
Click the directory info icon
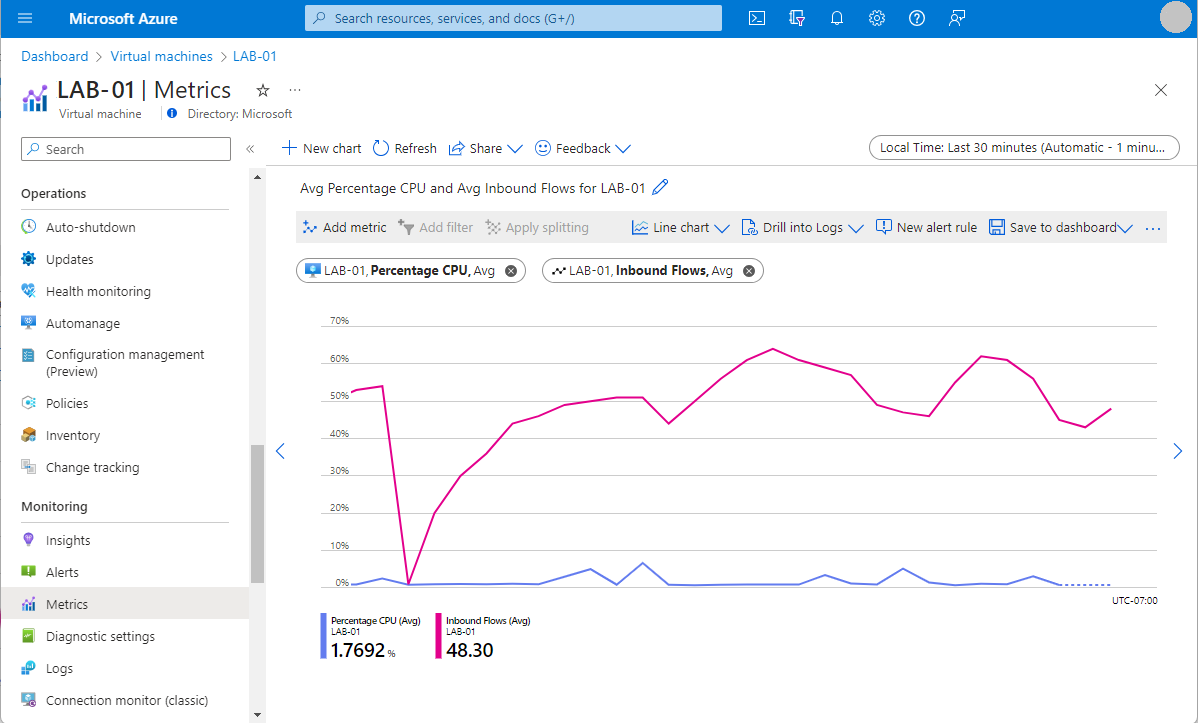click(x=172, y=113)
